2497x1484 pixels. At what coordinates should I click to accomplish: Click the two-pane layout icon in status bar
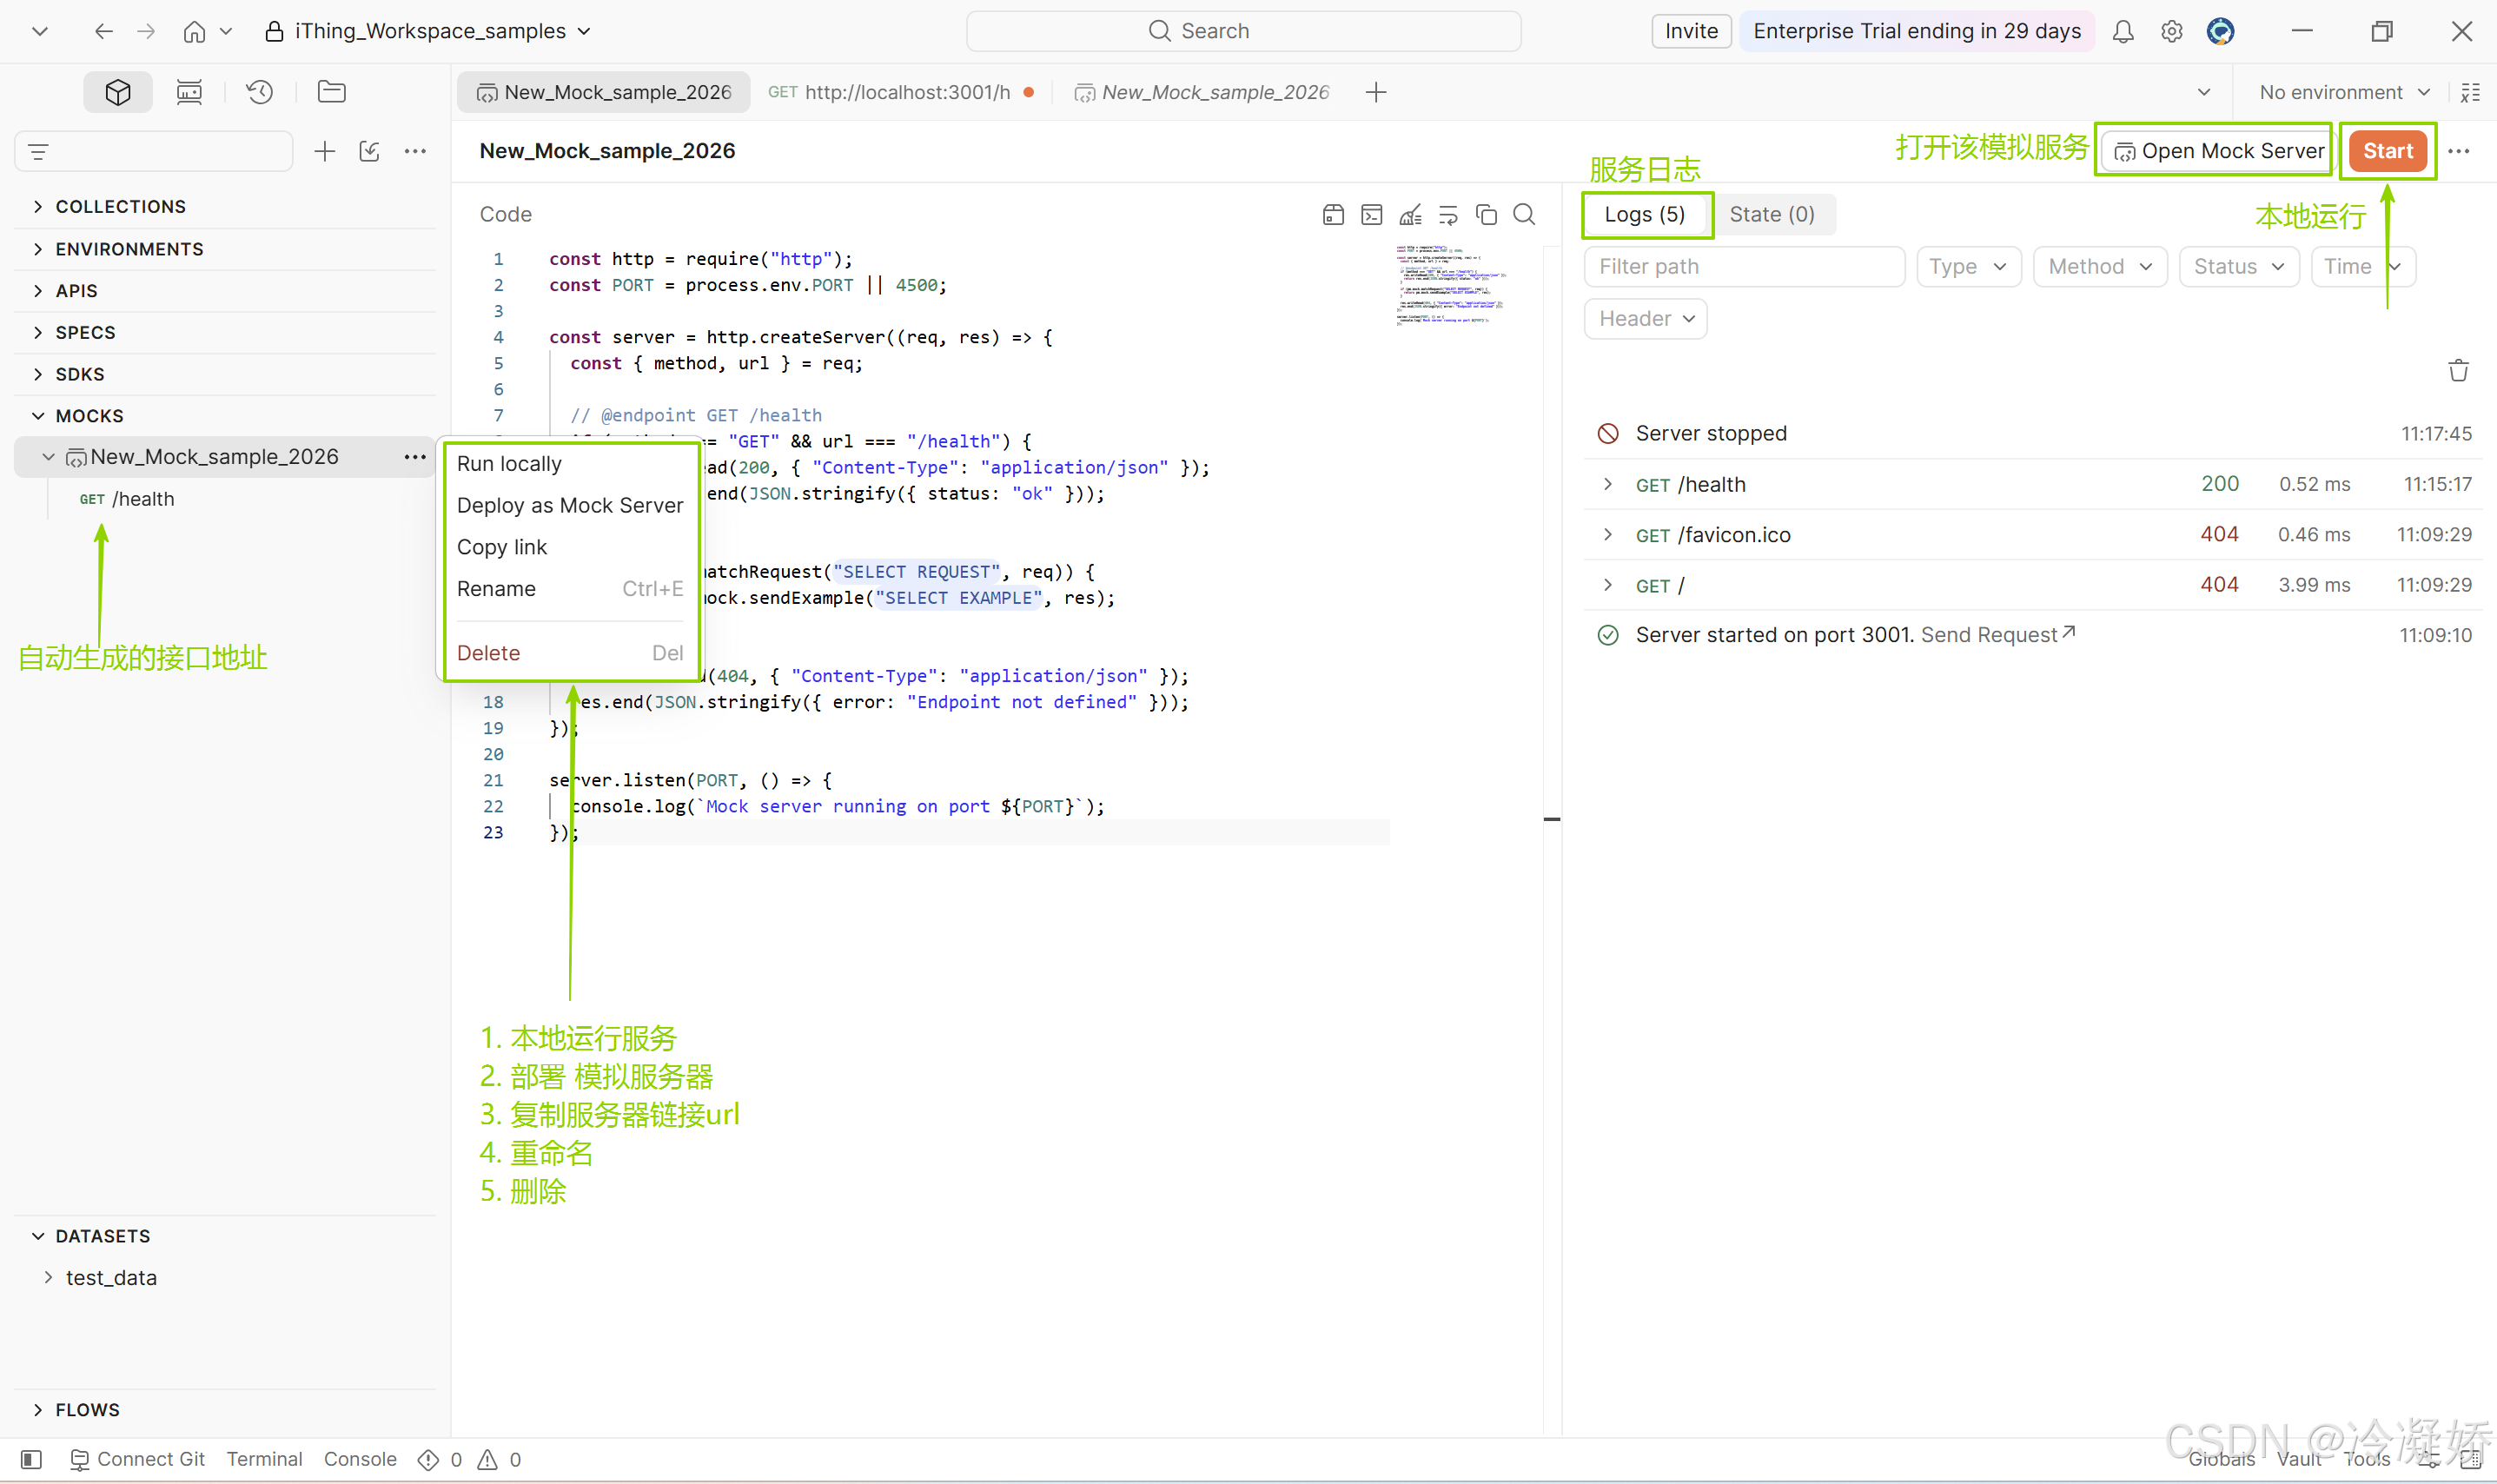pyautogui.click(x=2470, y=1460)
